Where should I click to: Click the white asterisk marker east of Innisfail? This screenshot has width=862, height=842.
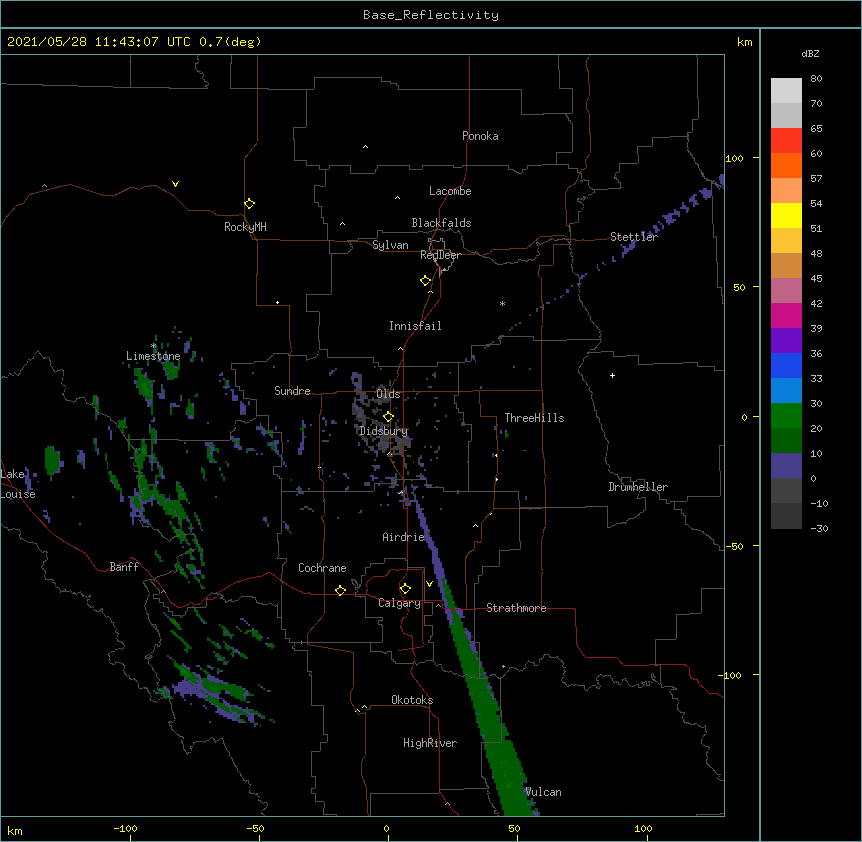(502, 303)
